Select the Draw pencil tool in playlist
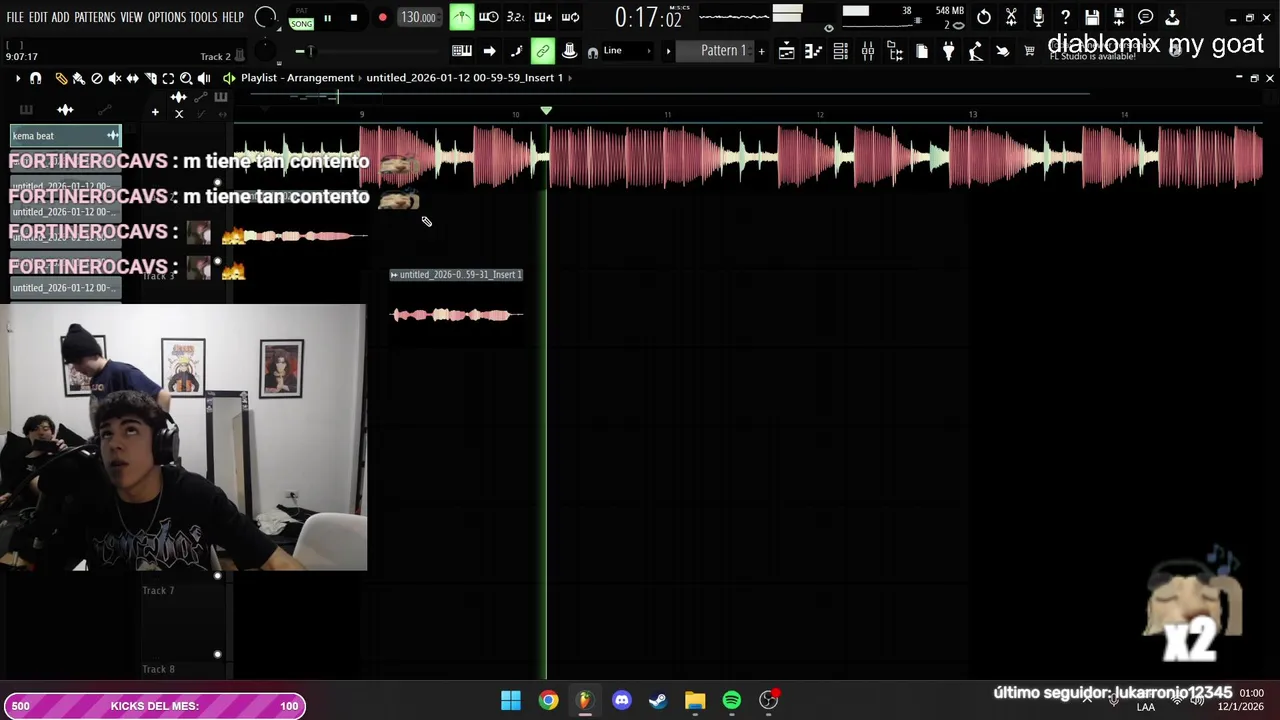This screenshot has width=1280, height=720. tap(61, 78)
